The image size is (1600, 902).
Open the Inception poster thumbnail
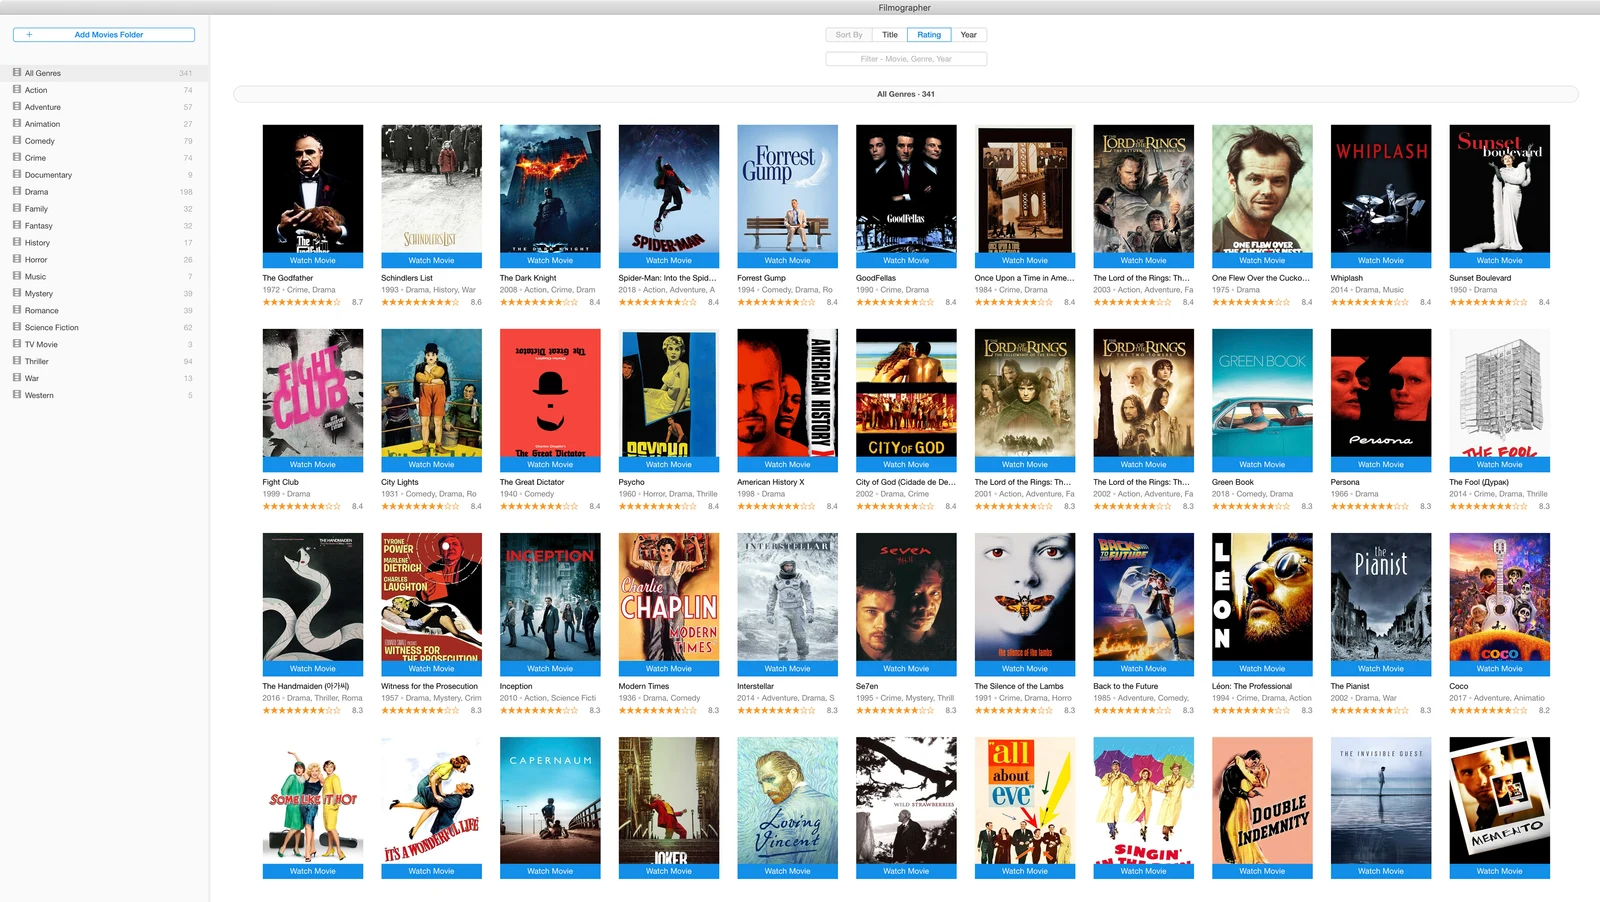point(550,597)
